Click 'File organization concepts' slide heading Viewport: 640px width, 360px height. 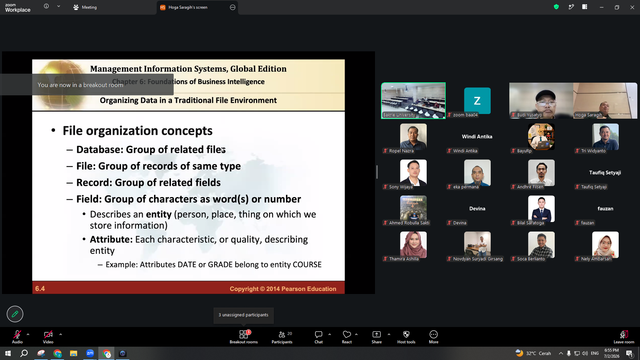pos(138,131)
